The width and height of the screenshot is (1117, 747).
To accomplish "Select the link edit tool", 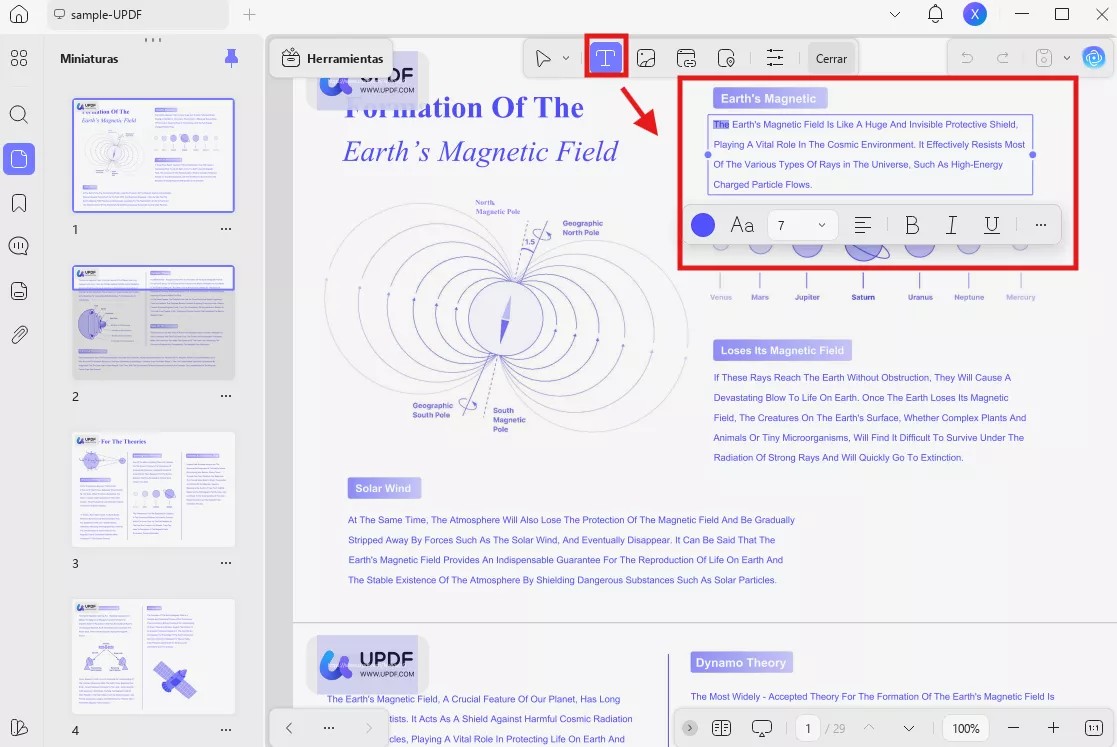I will pyautogui.click(x=686, y=58).
